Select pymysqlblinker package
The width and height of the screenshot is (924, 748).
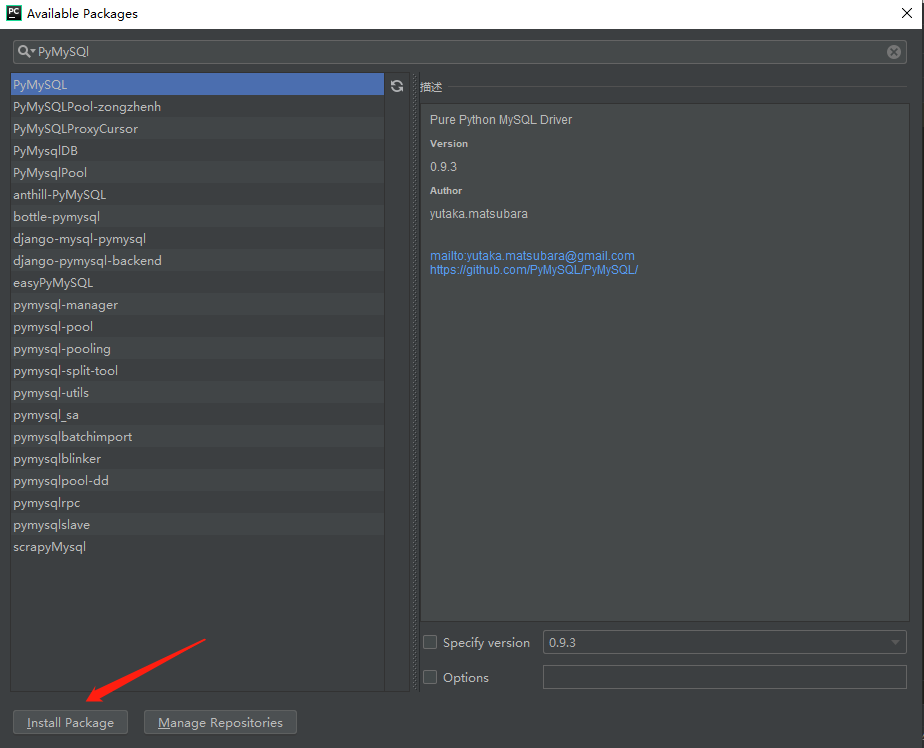coord(197,459)
